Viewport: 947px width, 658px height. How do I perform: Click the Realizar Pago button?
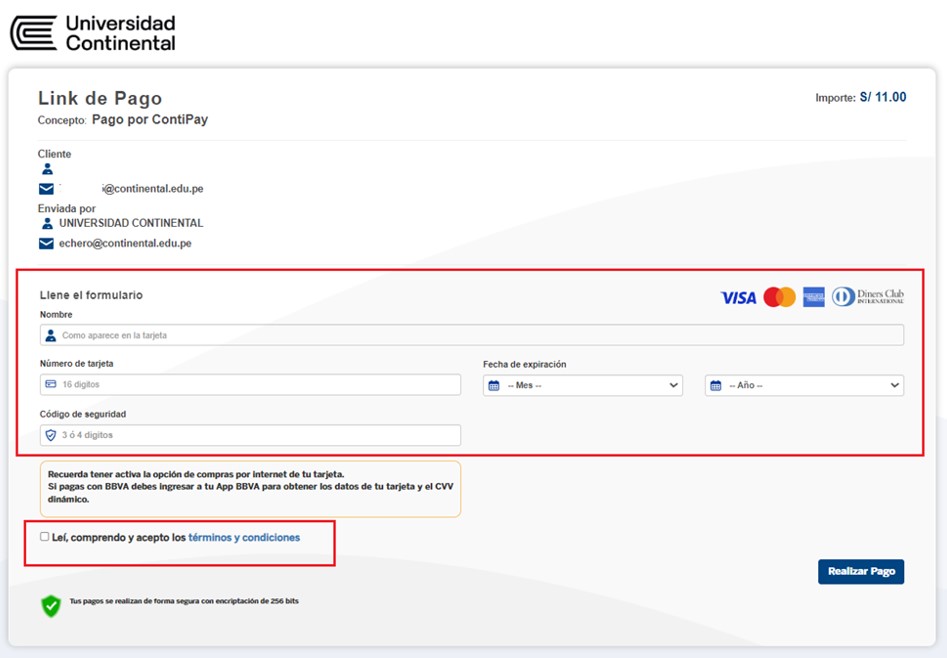coord(860,571)
